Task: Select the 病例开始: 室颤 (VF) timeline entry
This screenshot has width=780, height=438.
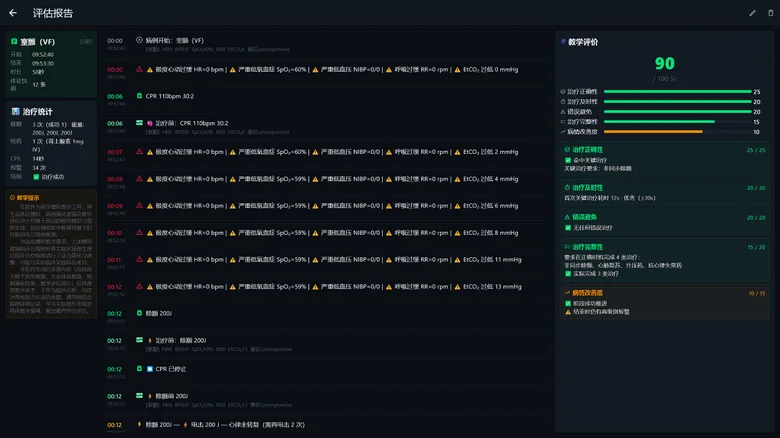Action: point(326,44)
